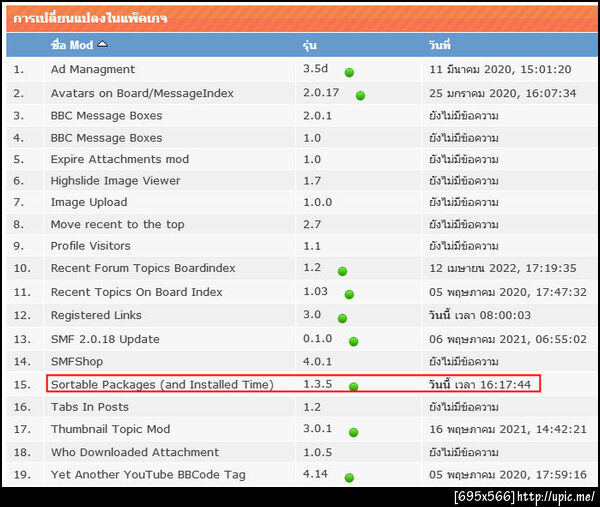Image resolution: width=600 pixels, height=507 pixels.
Task: Click green dot in Registered Links row
Action: pos(342,318)
